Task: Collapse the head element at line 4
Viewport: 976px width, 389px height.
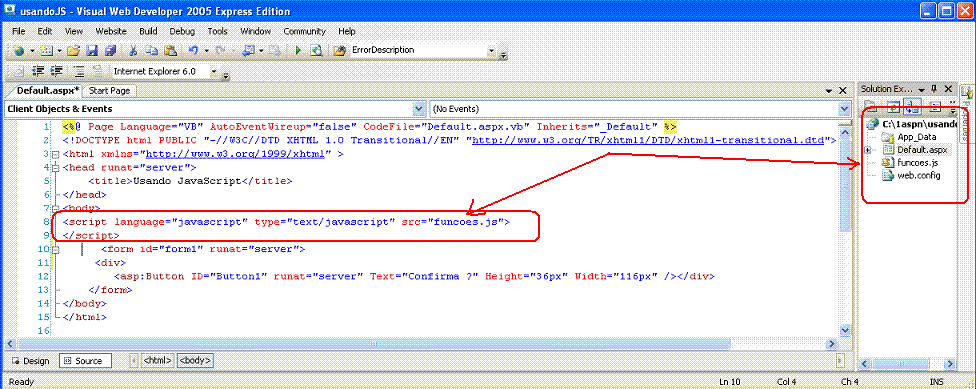Action: [55, 167]
